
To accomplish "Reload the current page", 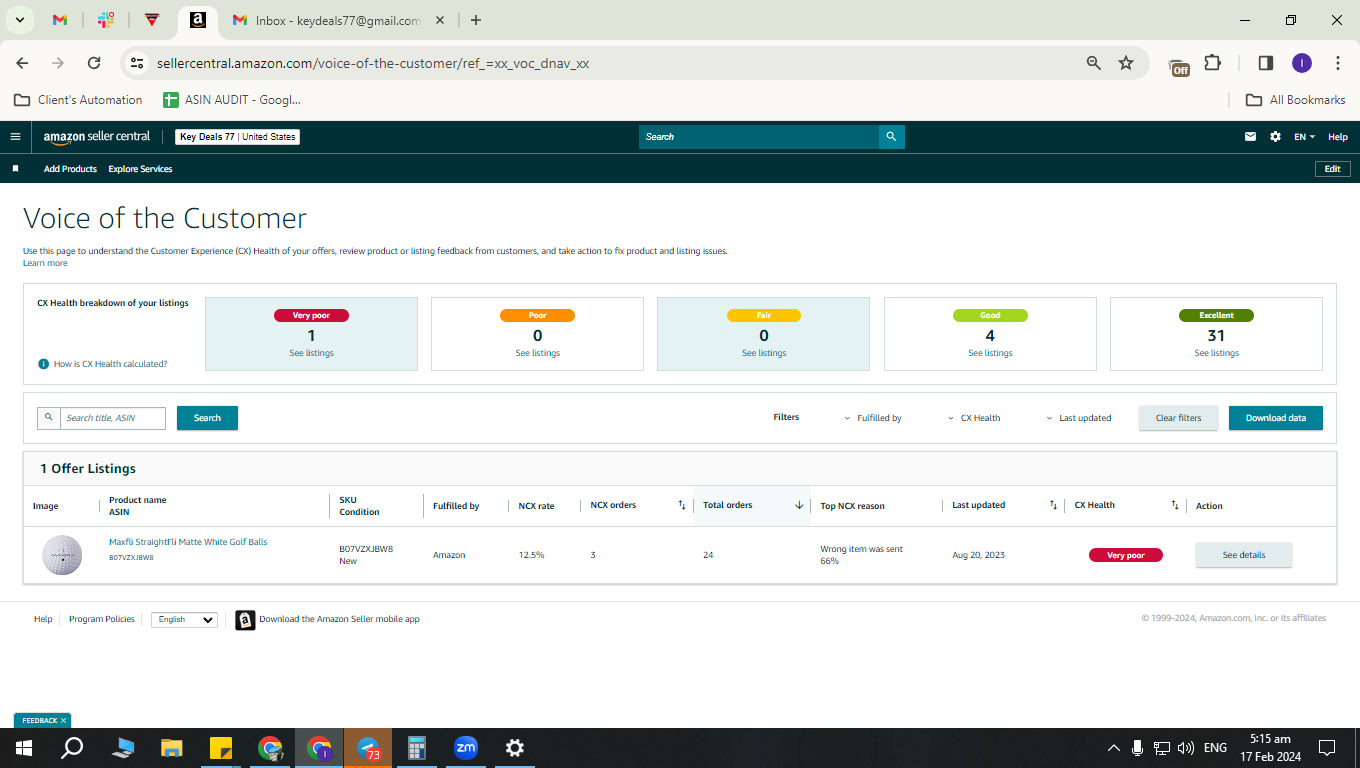I will [94, 63].
